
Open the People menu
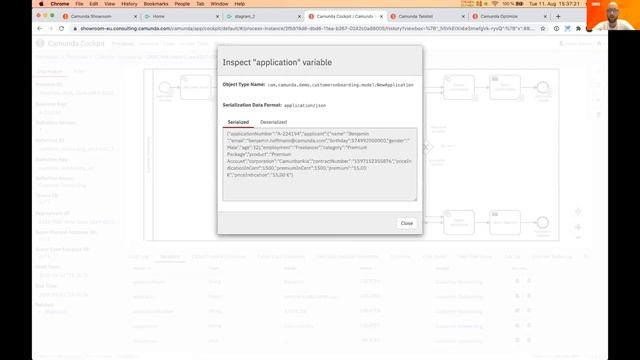click(182, 4)
